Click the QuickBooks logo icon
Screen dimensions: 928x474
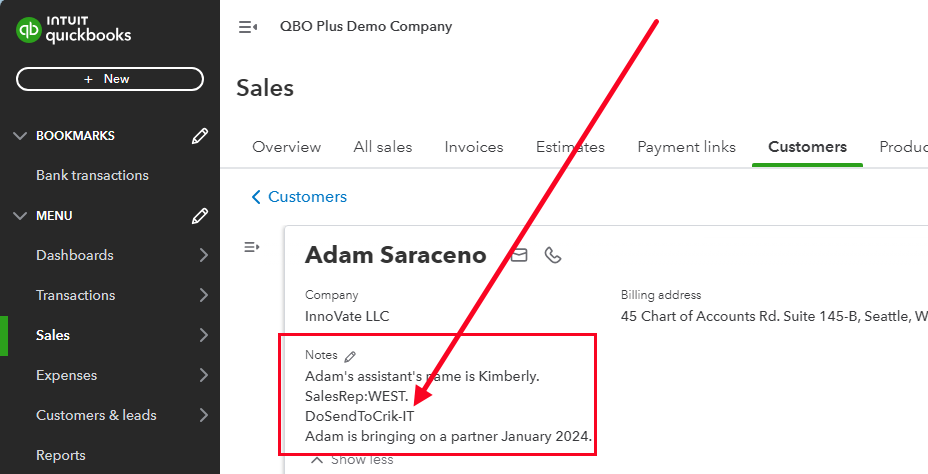click(x=29, y=30)
